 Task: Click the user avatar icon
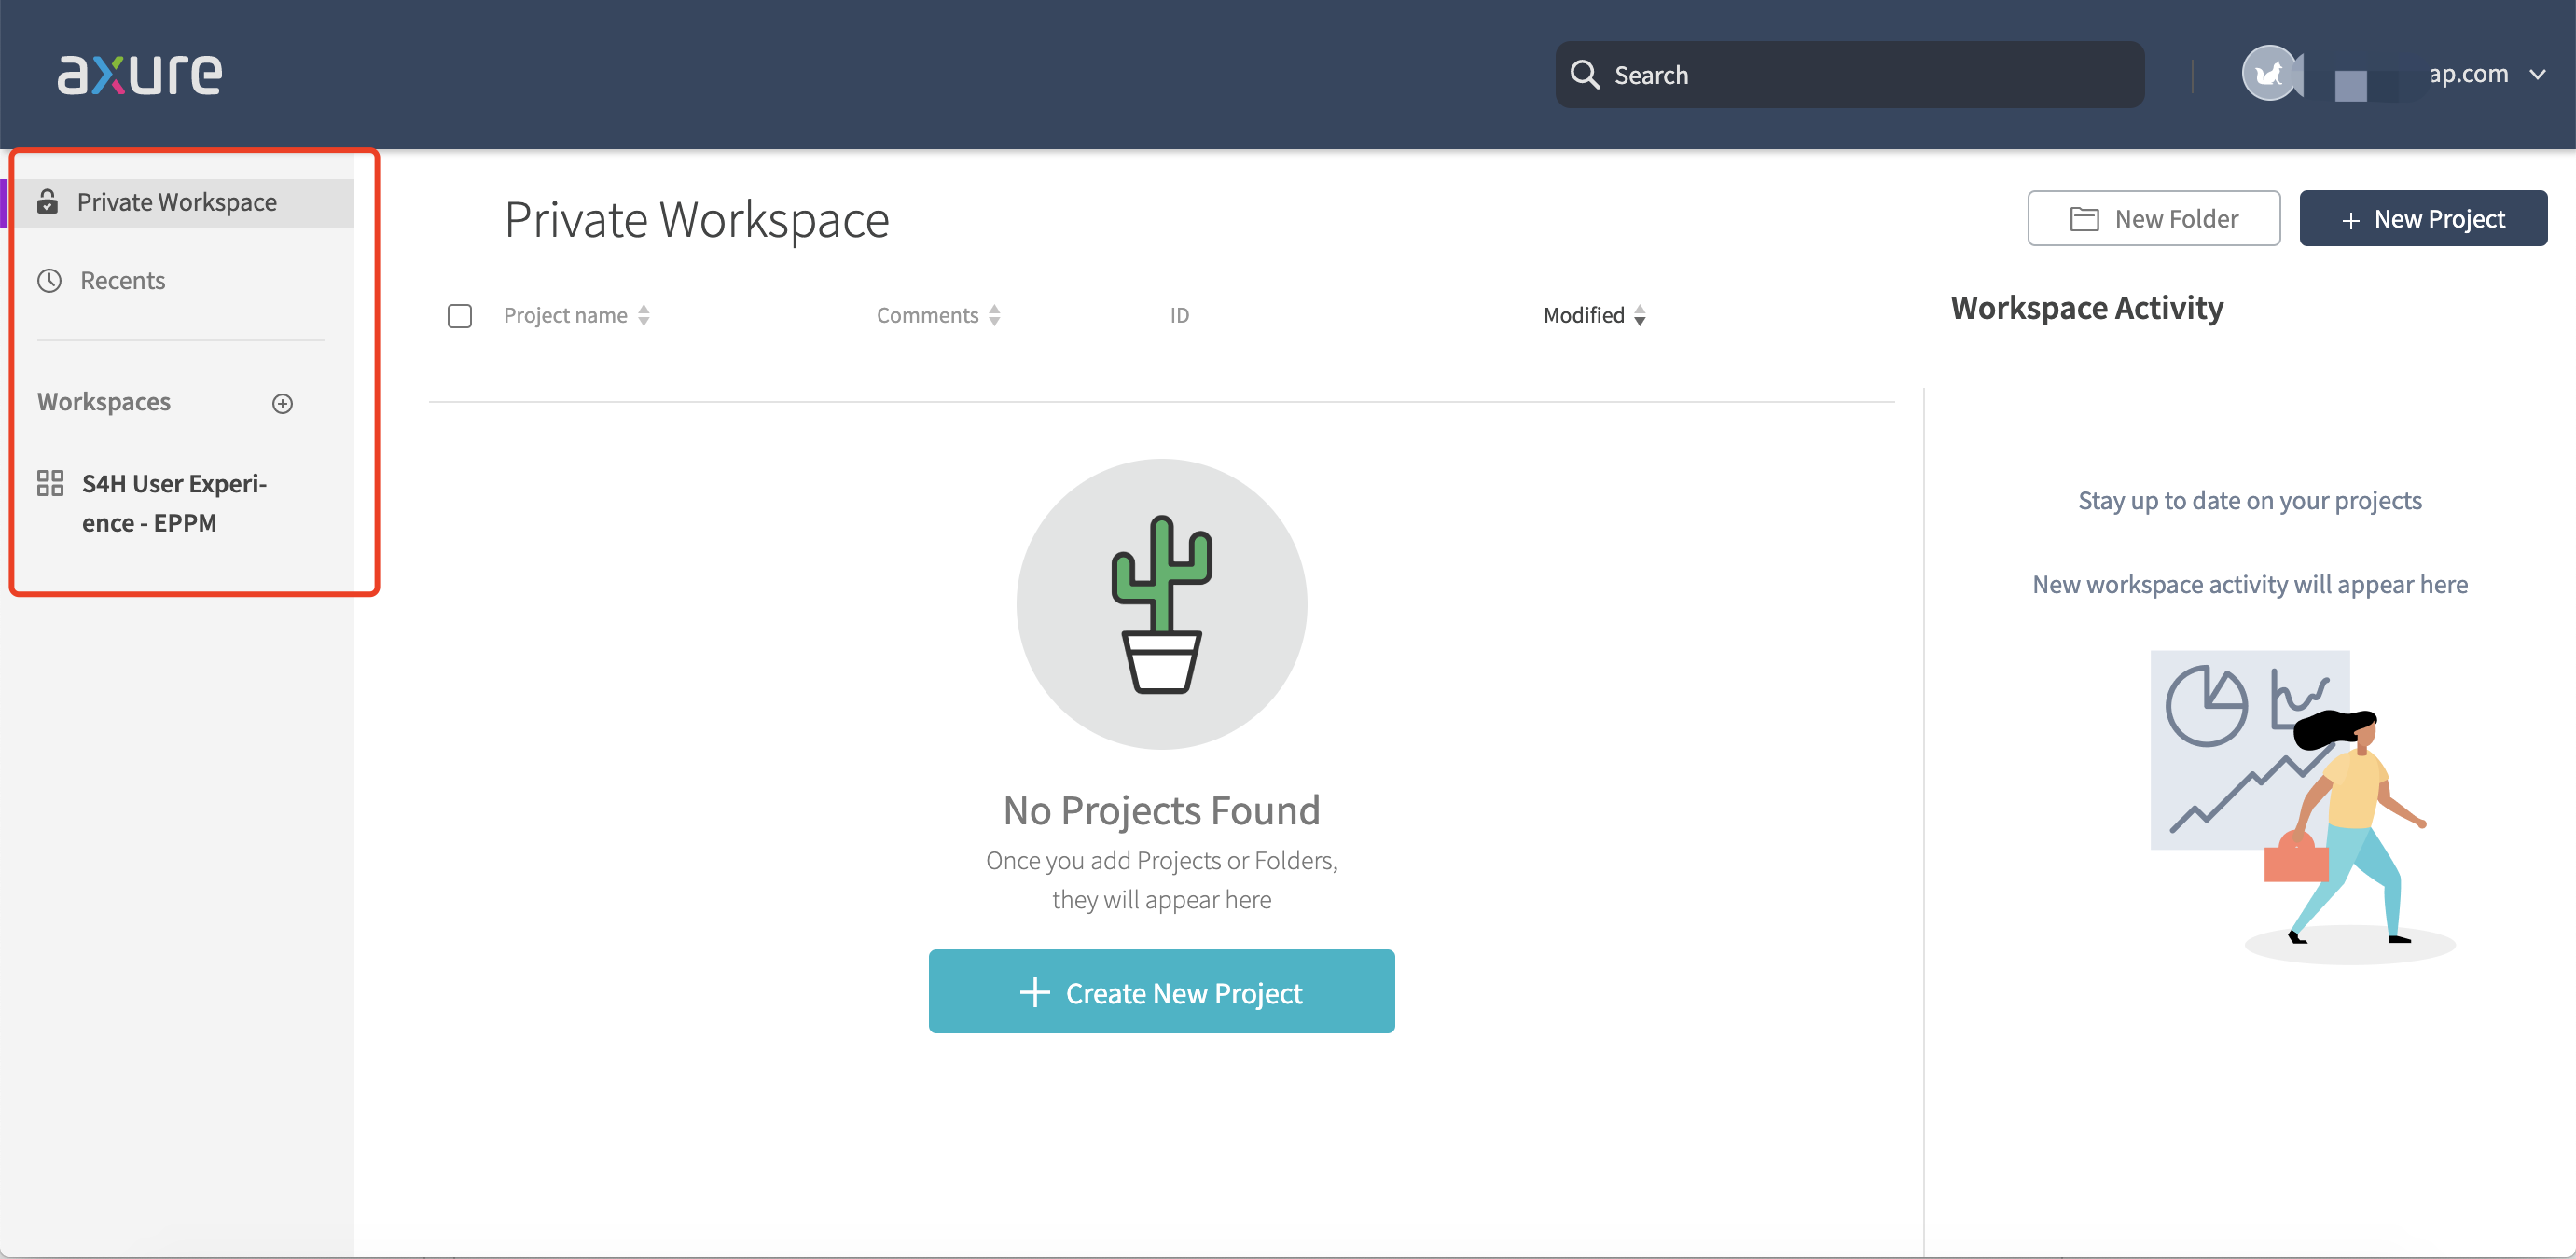pyautogui.click(x=2269, y=74)
